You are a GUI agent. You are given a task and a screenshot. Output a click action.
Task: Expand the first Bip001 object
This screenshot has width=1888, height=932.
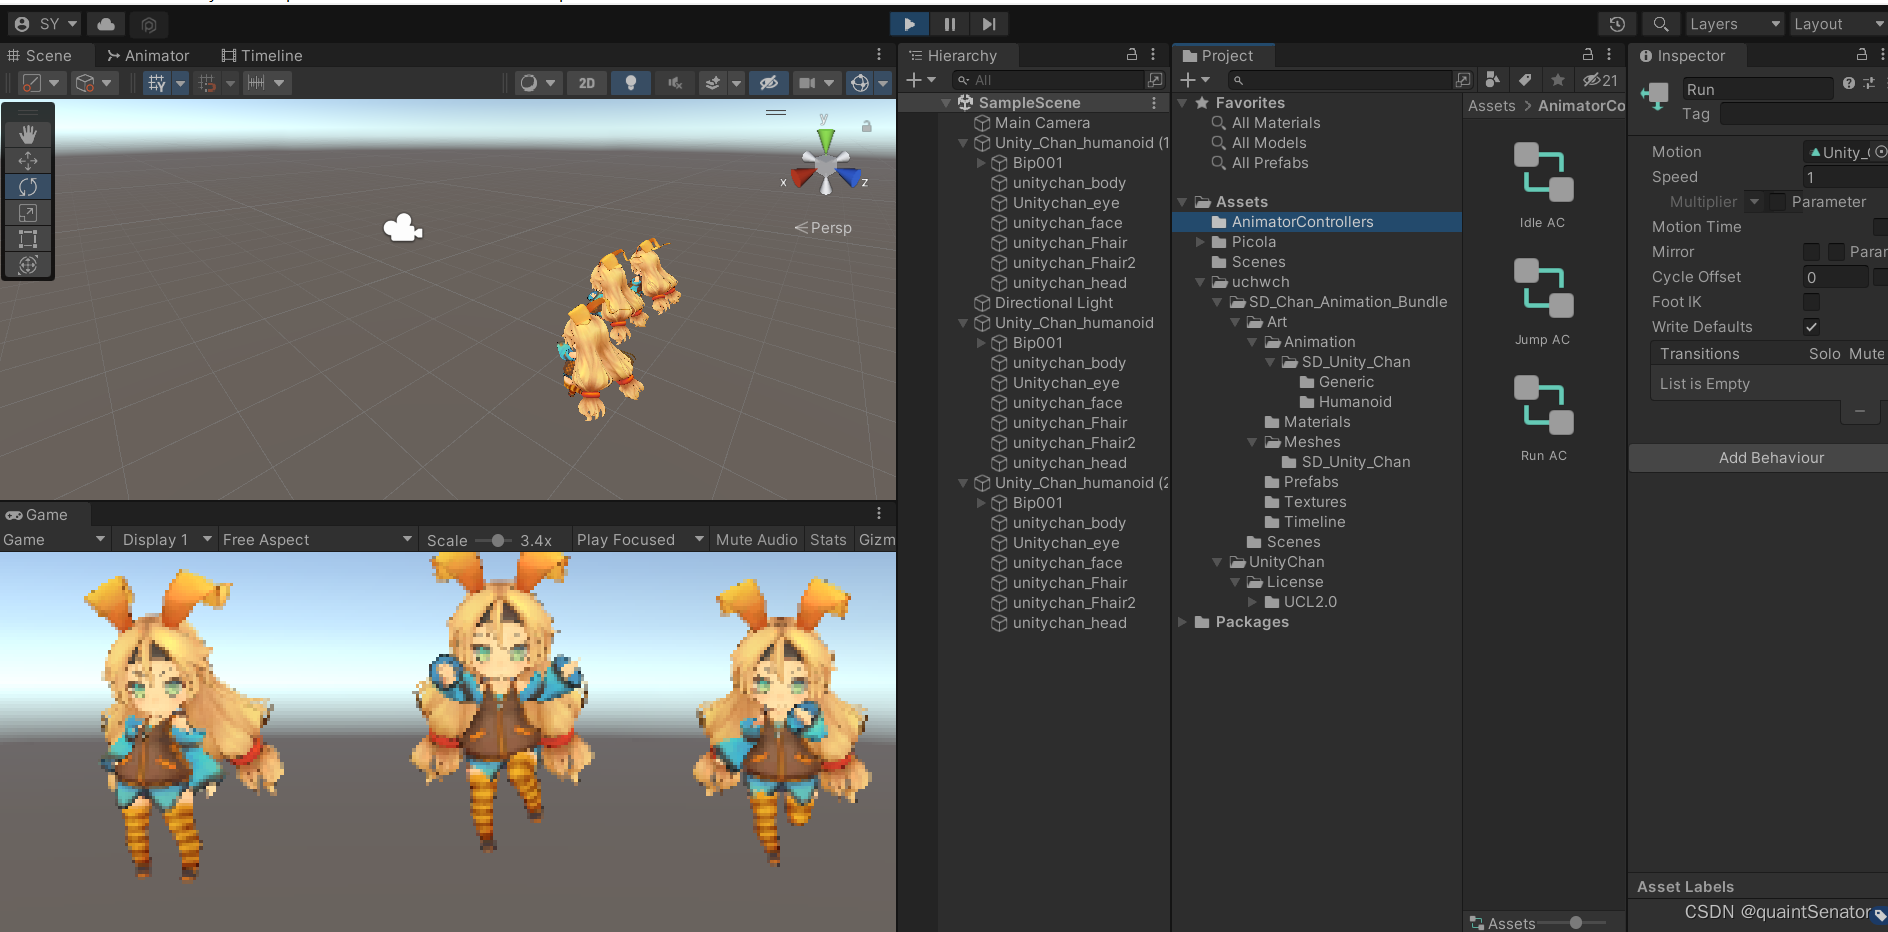point(982,163)
